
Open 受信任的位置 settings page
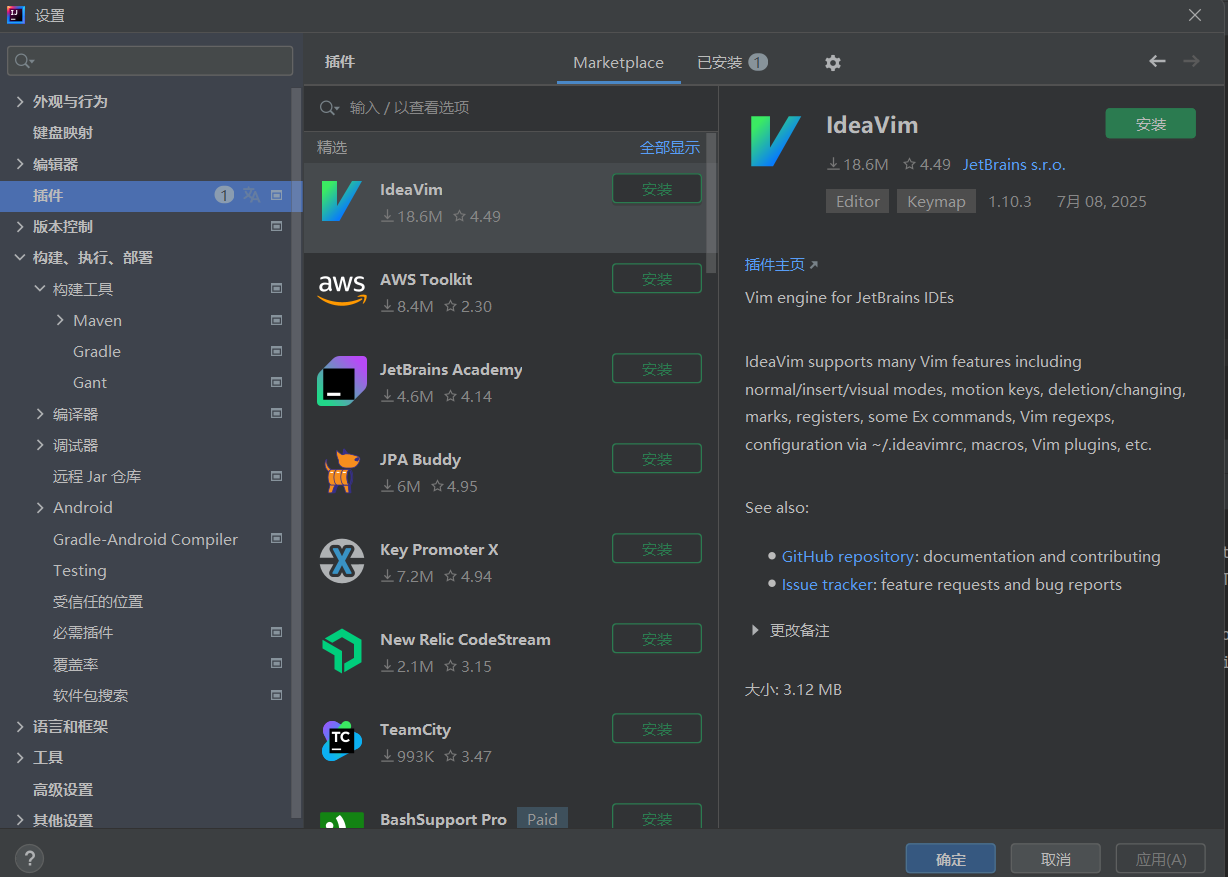coord(98,601)
